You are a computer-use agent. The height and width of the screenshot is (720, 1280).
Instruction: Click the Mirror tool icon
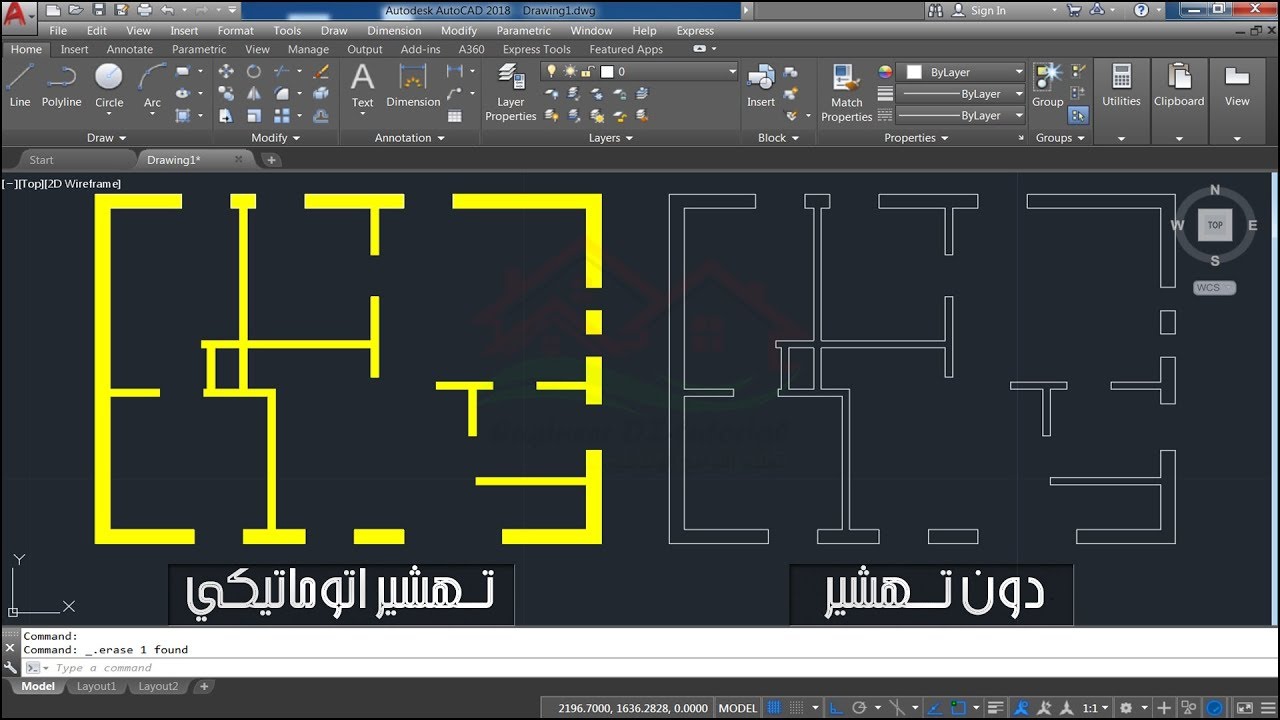(254, 93)
